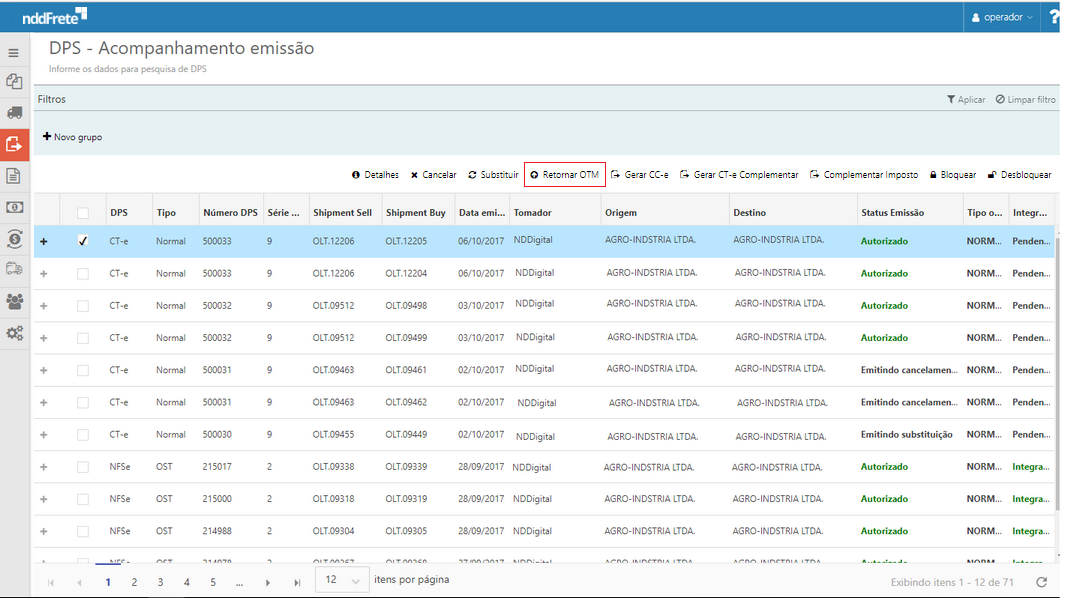Click the help question mark icon
Image resolution: width=1071 pixels, height=598 pixels.
[x=1055, y=17]
